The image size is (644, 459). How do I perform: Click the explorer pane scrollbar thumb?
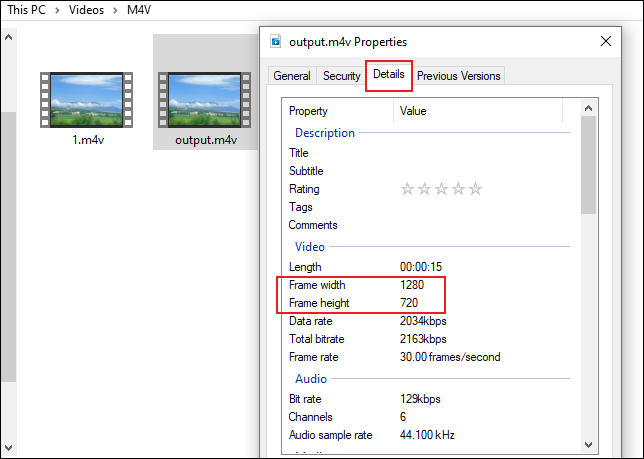8,246
